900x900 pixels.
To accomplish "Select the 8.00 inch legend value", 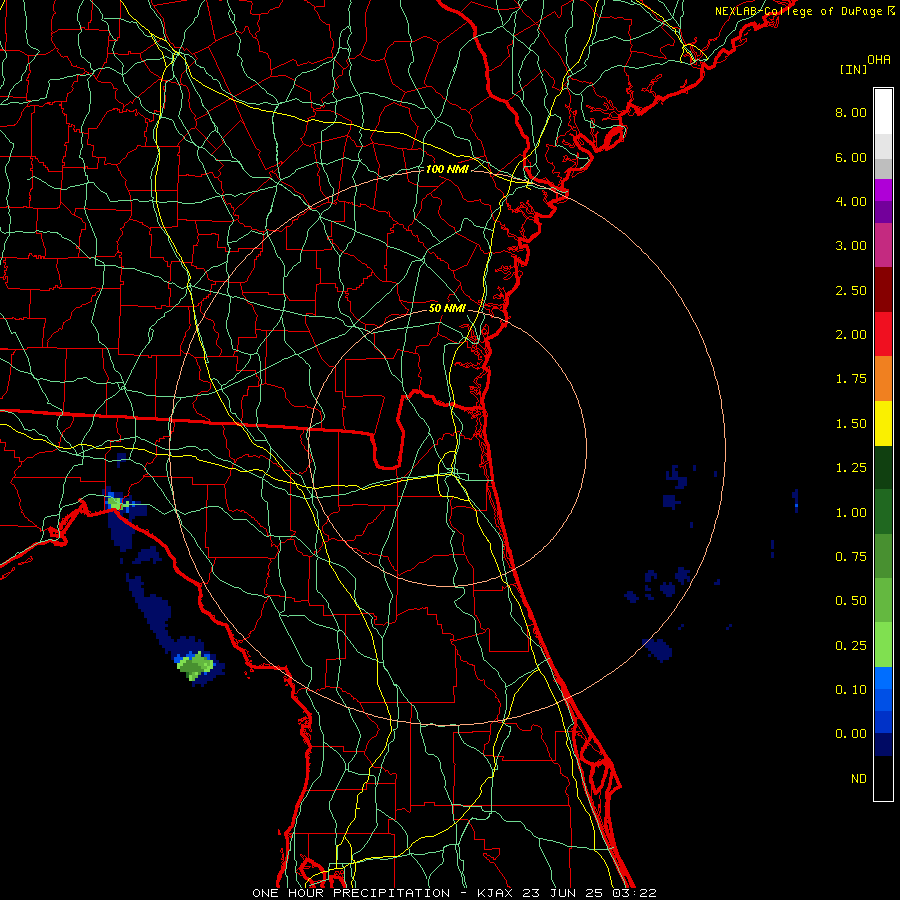I will (x=851, y=112).
